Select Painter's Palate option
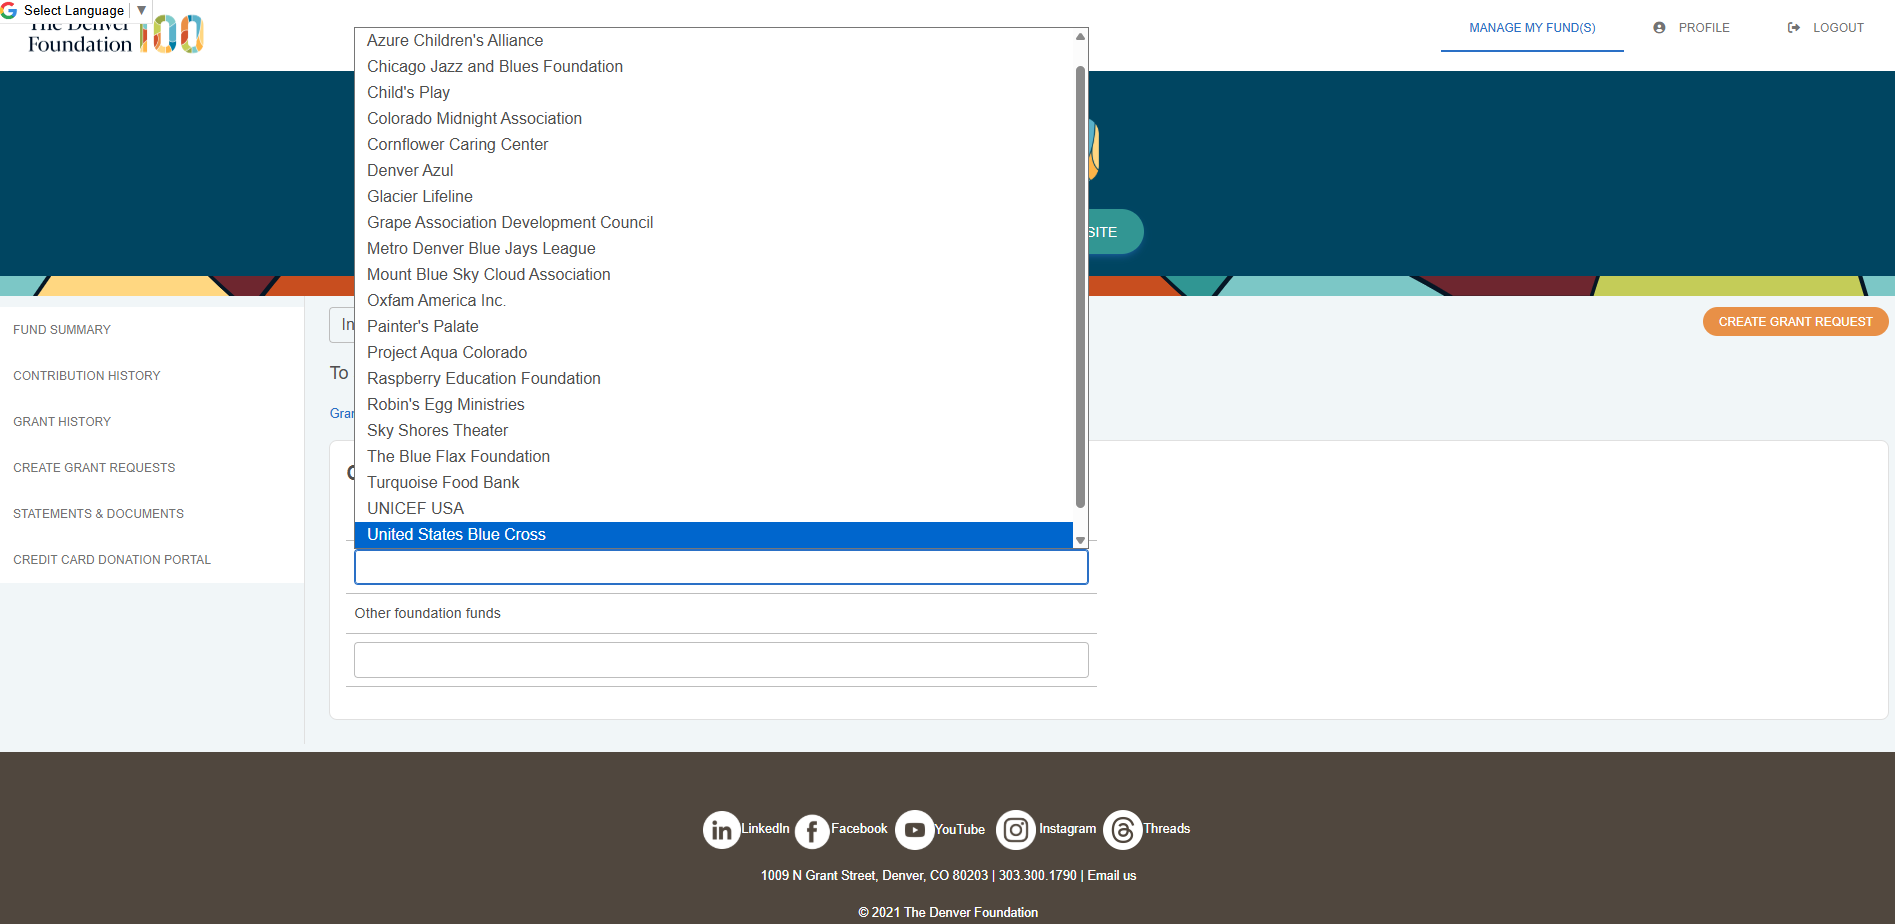This screenshot has height=924, width=1895. (x=714, y=327)
